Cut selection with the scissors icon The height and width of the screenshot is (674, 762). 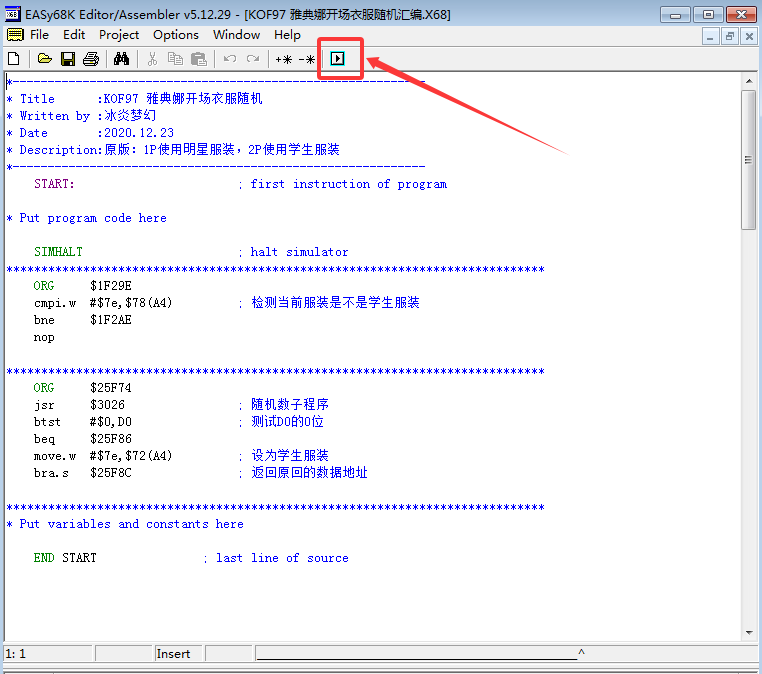tap(152, 59)
